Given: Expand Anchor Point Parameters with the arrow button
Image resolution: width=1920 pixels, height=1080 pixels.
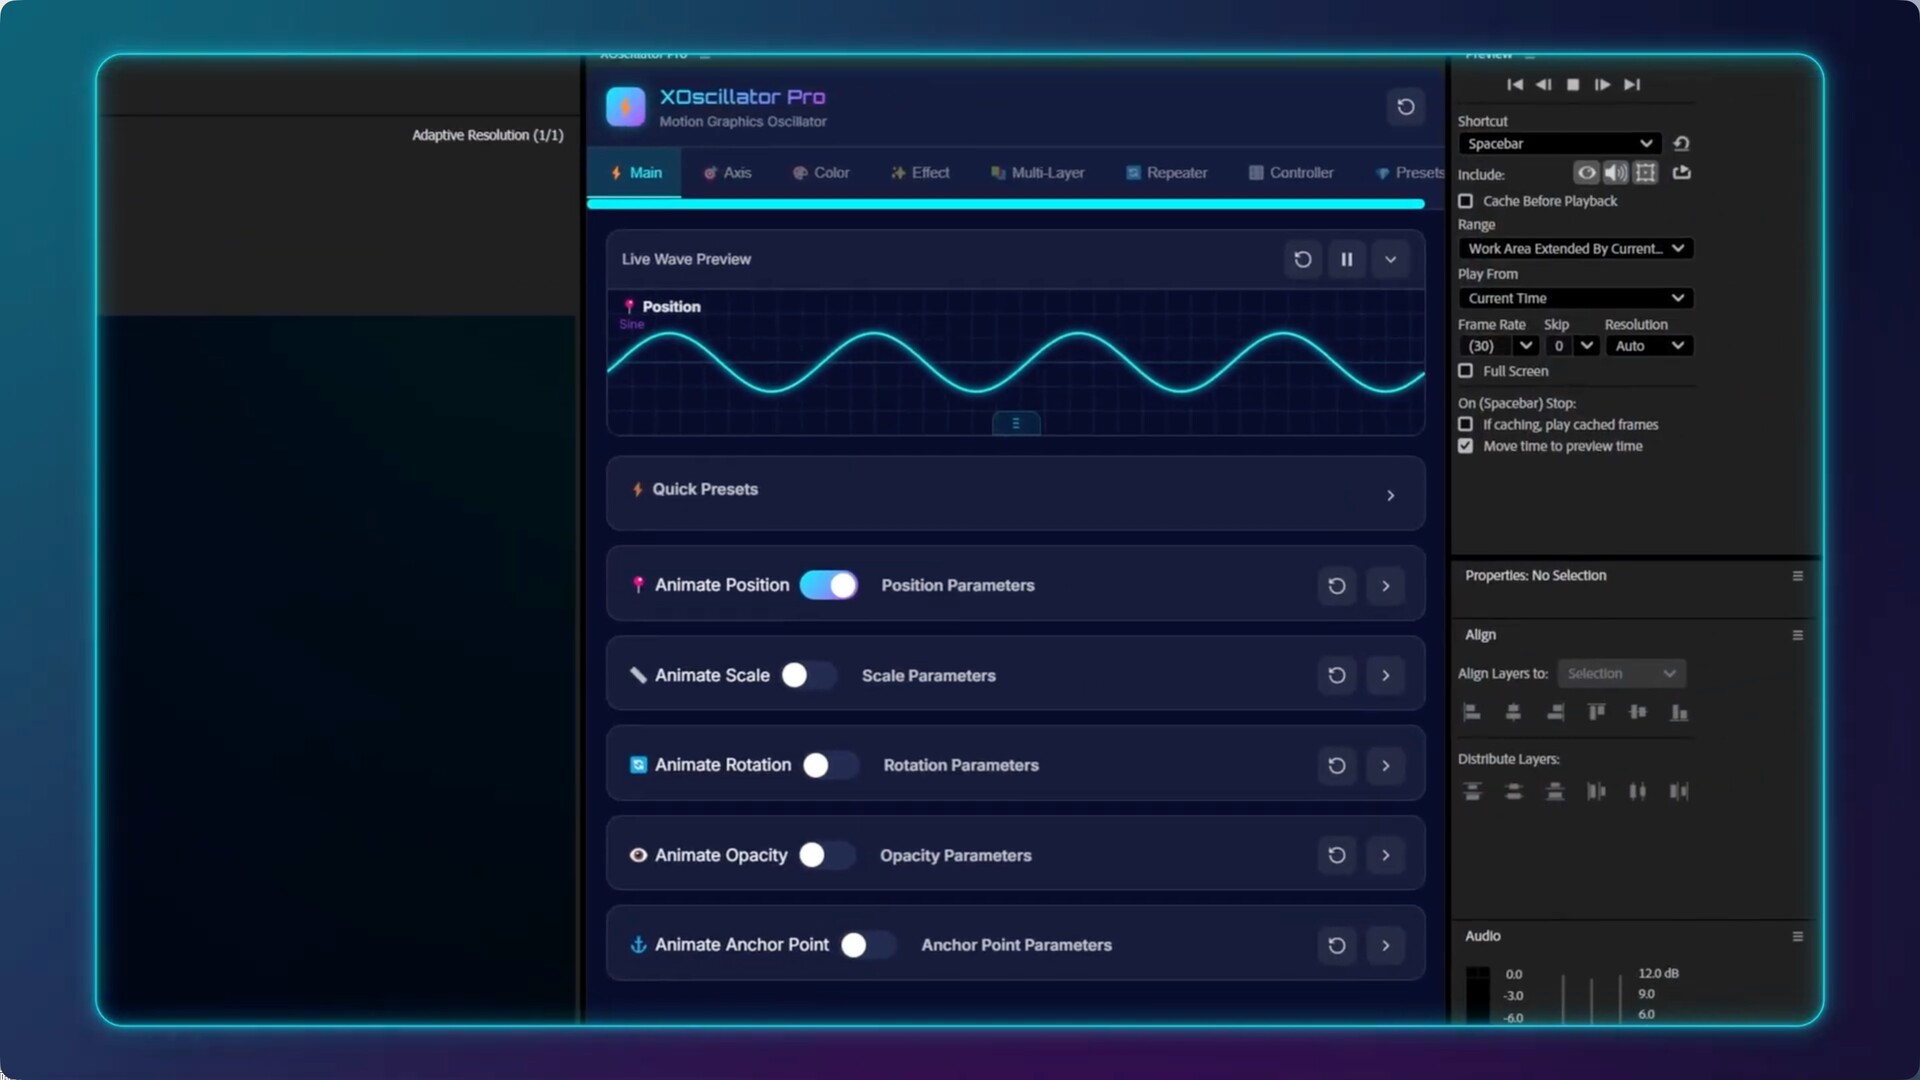Looking at the screenshot, I should [1385, 945].
